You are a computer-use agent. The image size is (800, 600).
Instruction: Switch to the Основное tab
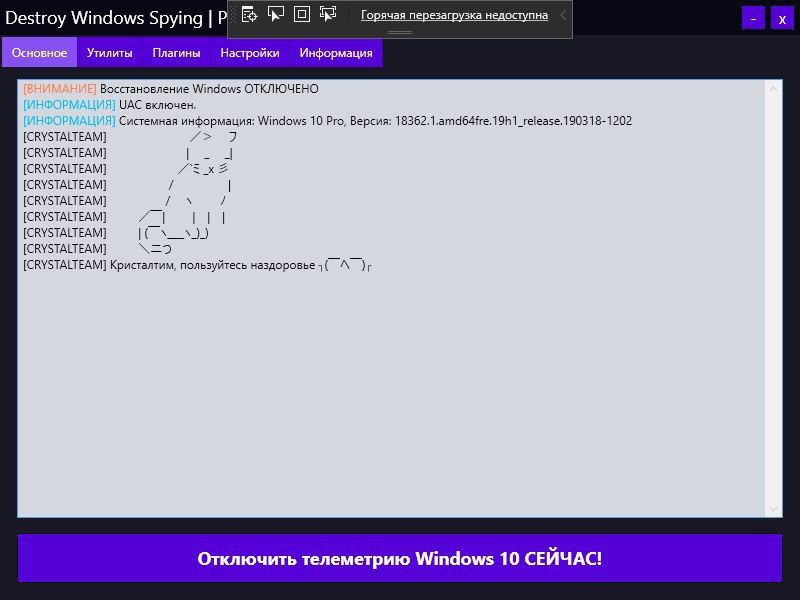pos(39,53)
